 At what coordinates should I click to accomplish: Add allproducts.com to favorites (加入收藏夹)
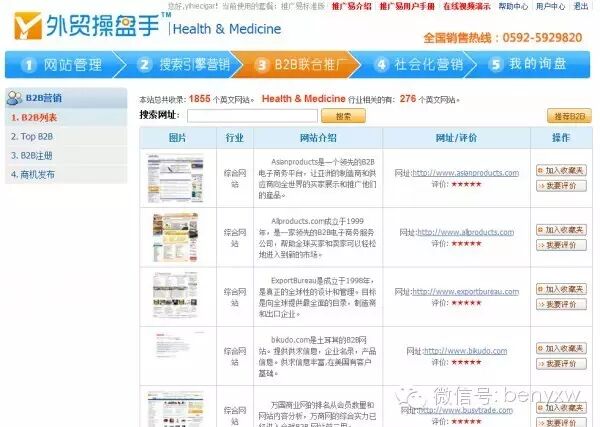(561, 230)
